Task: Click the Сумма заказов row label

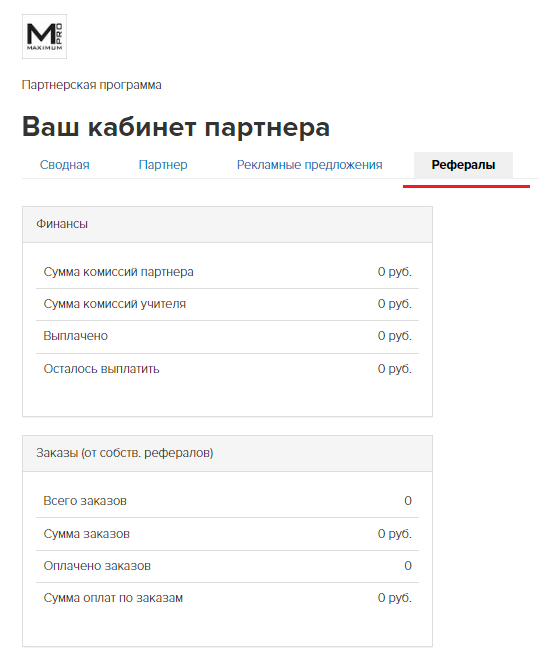Action: [x=87, y=534]
